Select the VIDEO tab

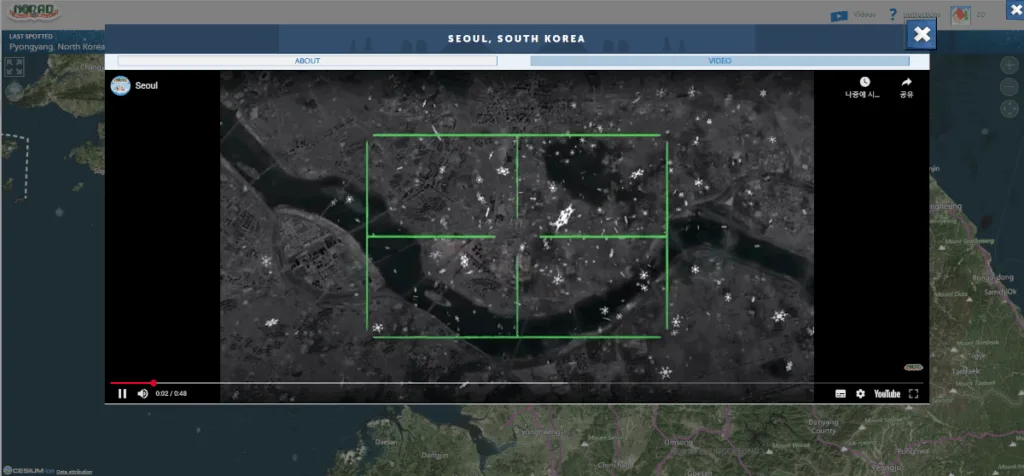pyautogui.click(x=719, y=61)
